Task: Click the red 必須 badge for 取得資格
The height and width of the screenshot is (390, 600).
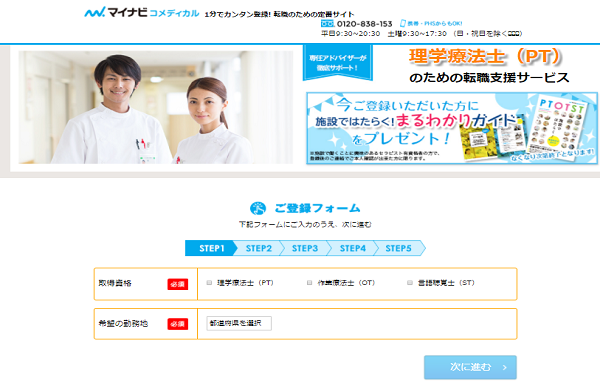Action: tap(178, 284)
